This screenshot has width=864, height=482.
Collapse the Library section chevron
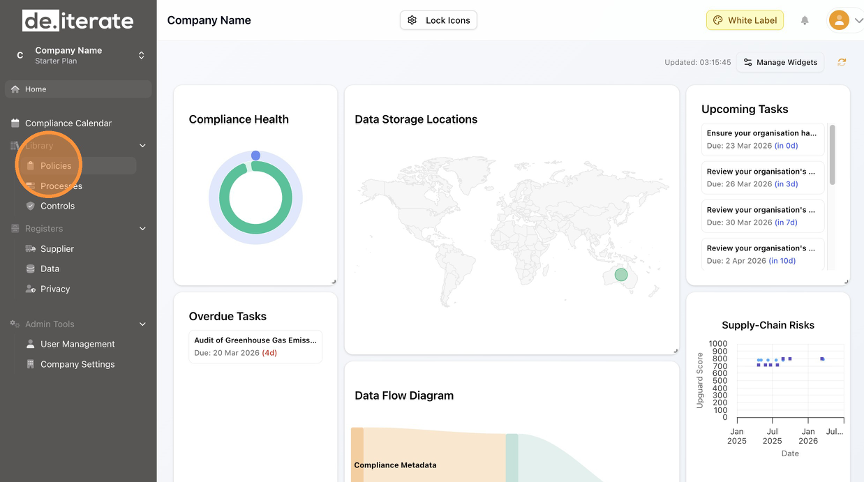[x=142, y=146]
